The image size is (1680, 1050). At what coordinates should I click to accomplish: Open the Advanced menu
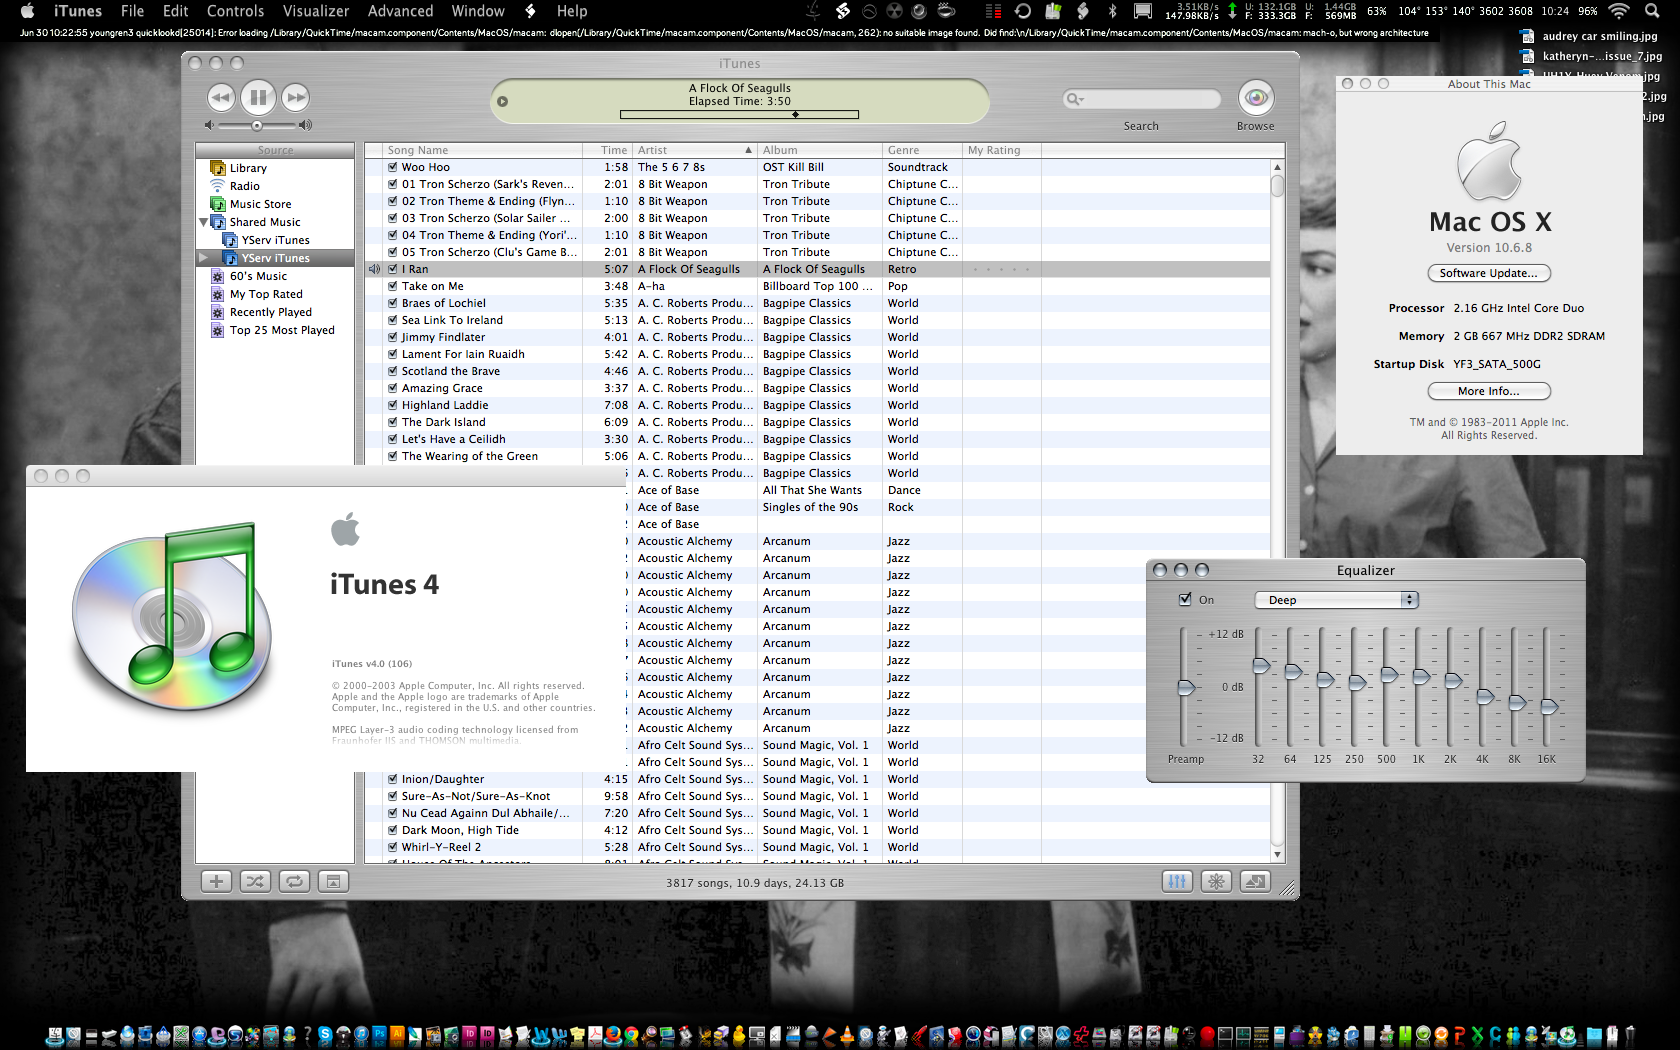400,11
